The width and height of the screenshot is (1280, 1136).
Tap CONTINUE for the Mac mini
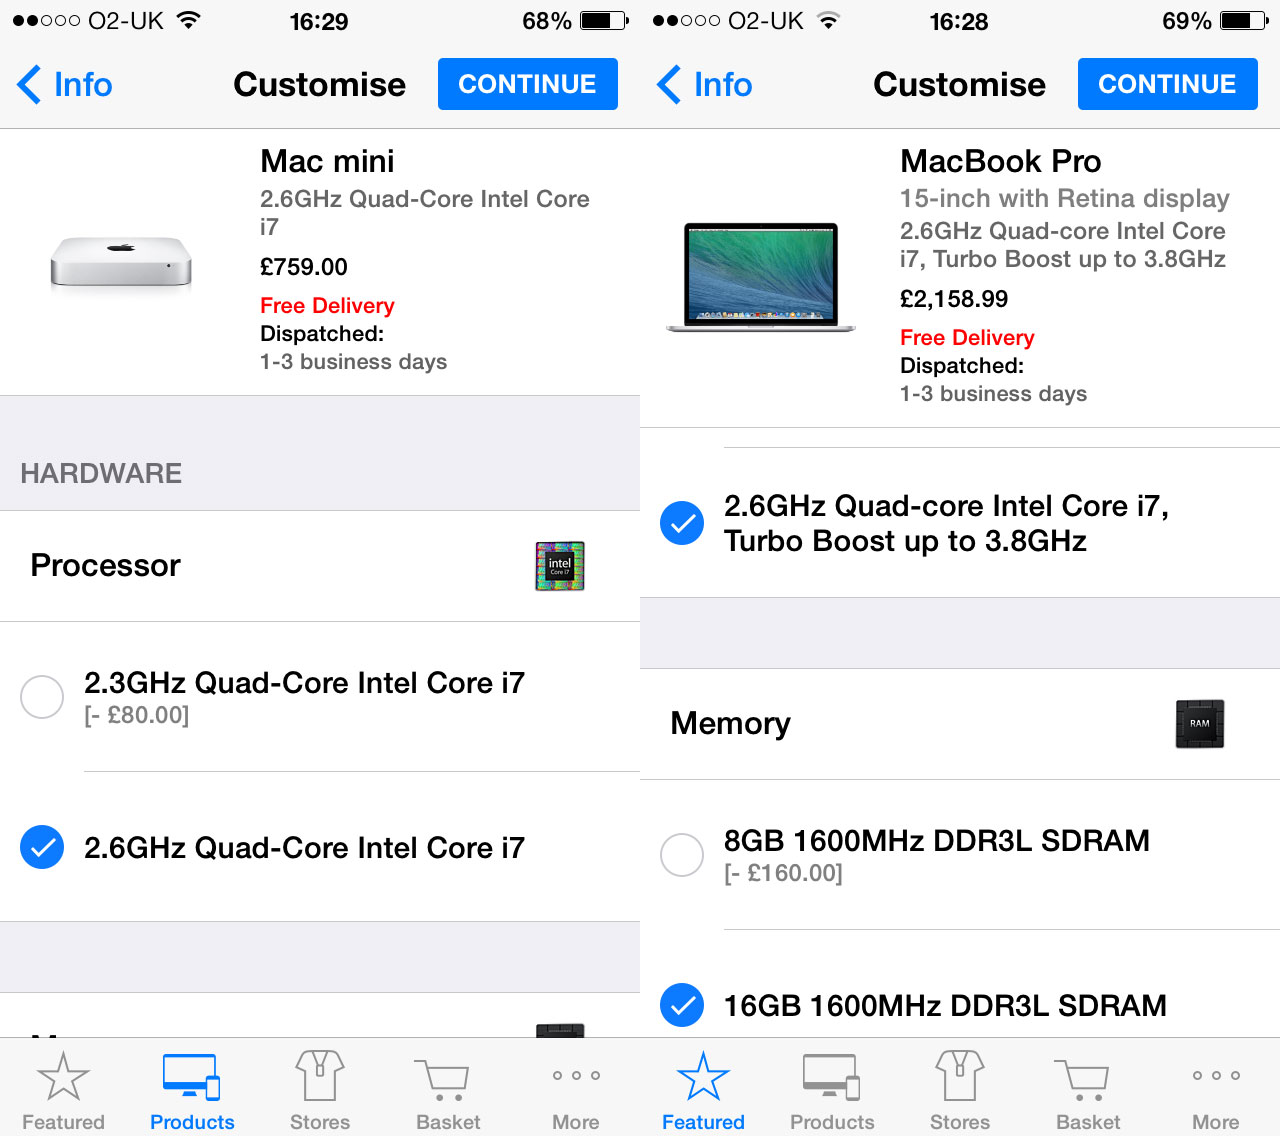coord(528,84)
